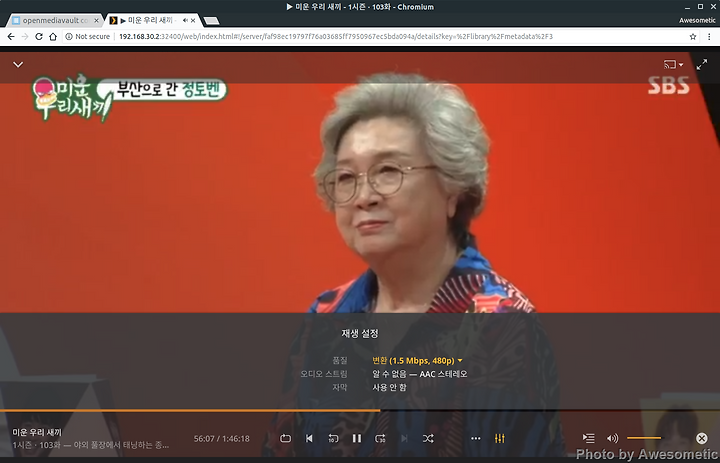
Task: Skip forward 30 seconds
Action: tap(380, 439)
